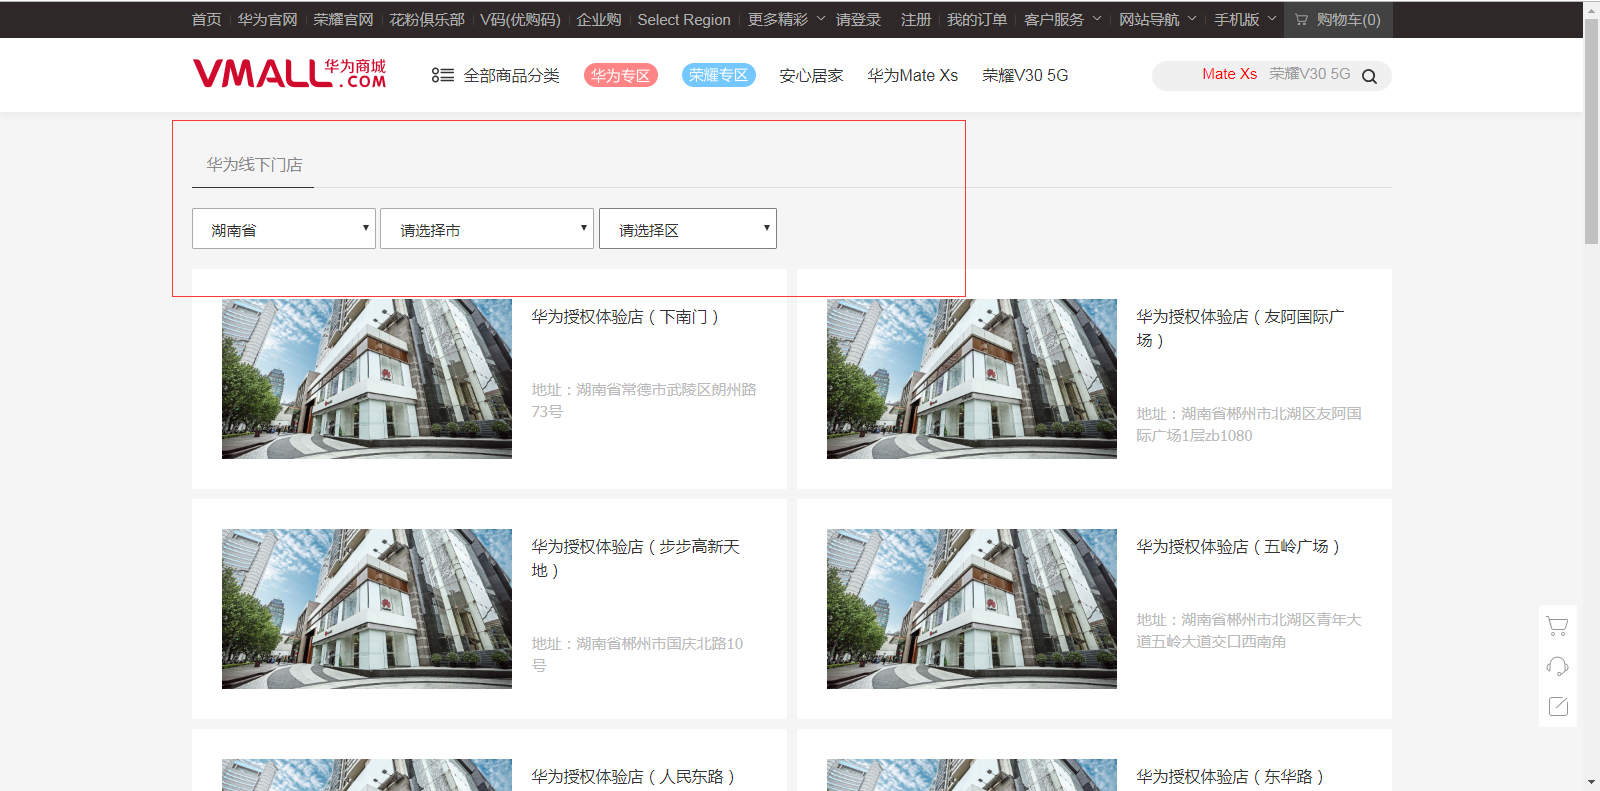Open 我的订单 link
1600x791 pixels.
click(x=977, y=19)
